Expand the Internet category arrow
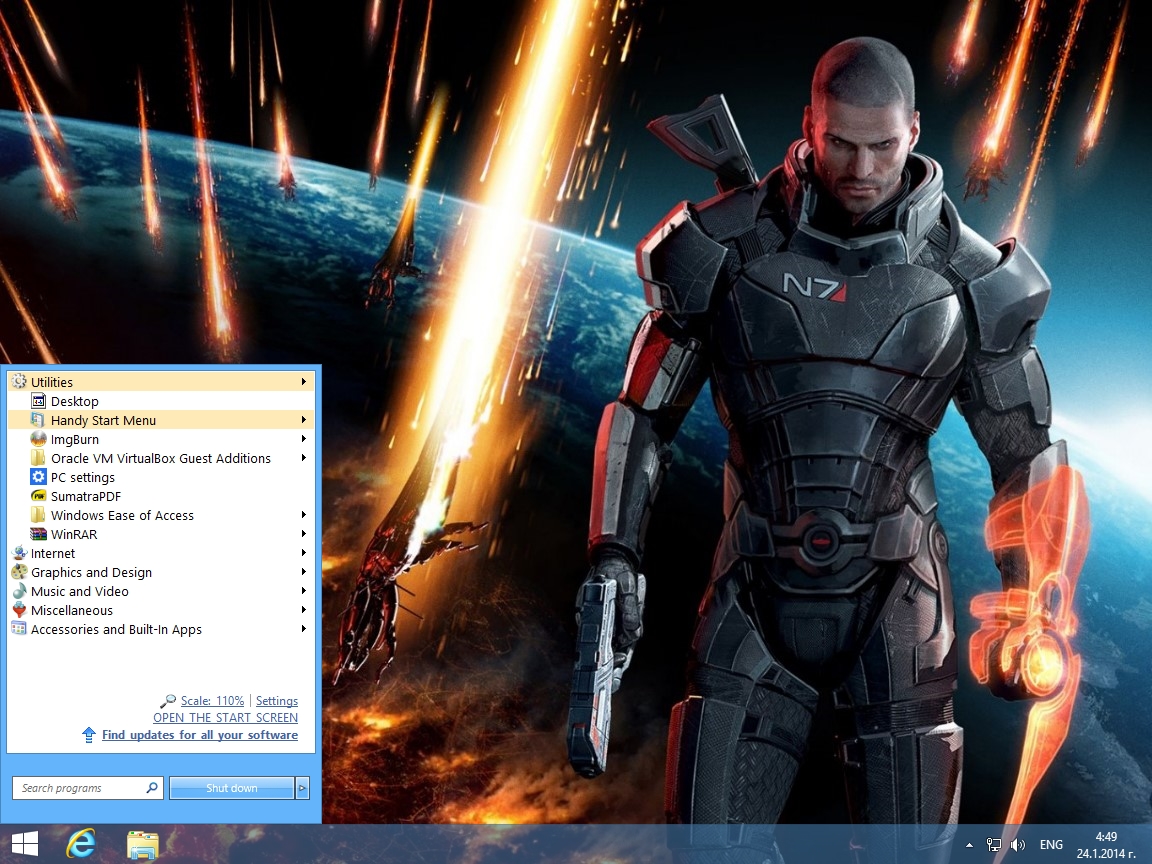This screenshot has width=1152, height=864. click(x=303, y=553)
